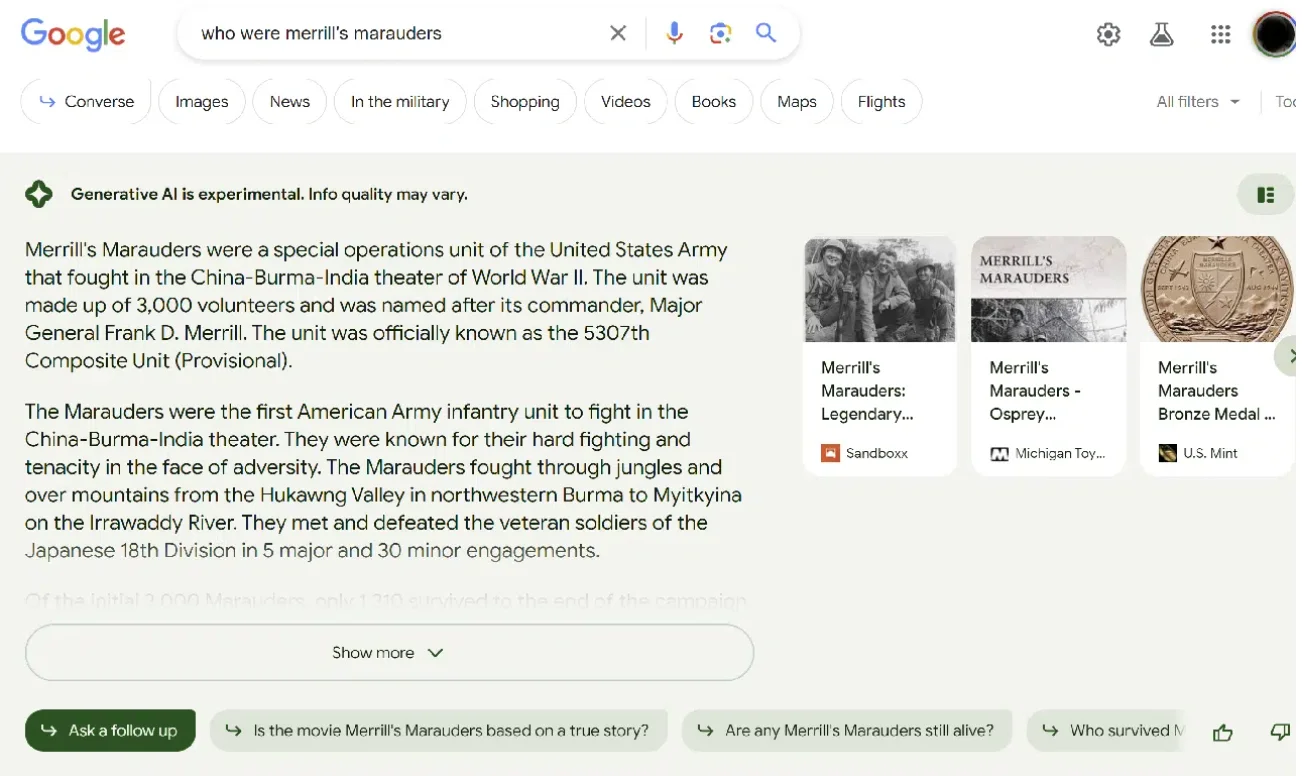Screen dimensions: 1304x776
Task: Switch to the Images results tab
Action: 201,101
